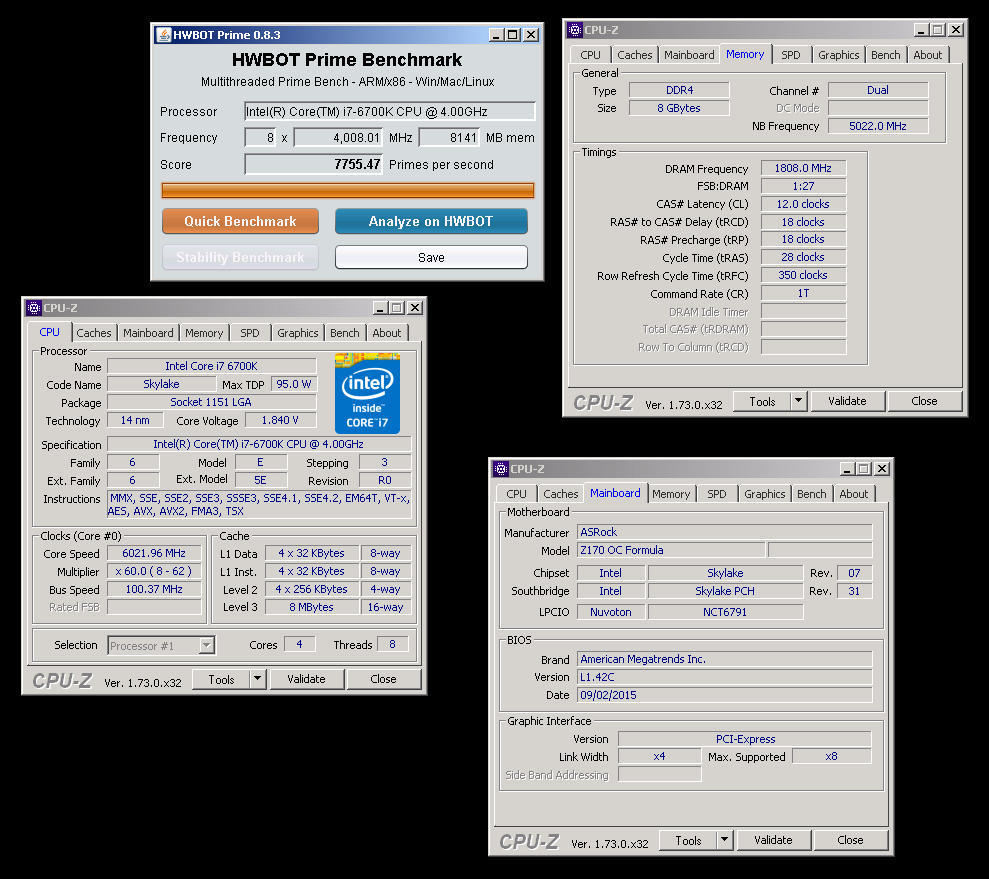This screenshot has width=989, height=879.
Task: Click the Intel inside Core i7 logo
Action: click(367, 393)
